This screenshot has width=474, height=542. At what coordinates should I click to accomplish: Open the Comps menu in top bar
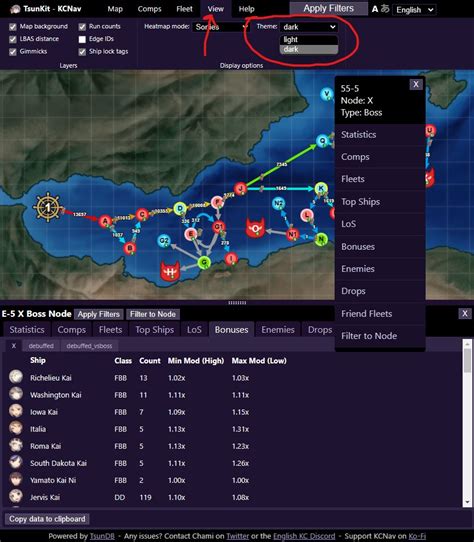pyautogui.click(x=149, y=9)
